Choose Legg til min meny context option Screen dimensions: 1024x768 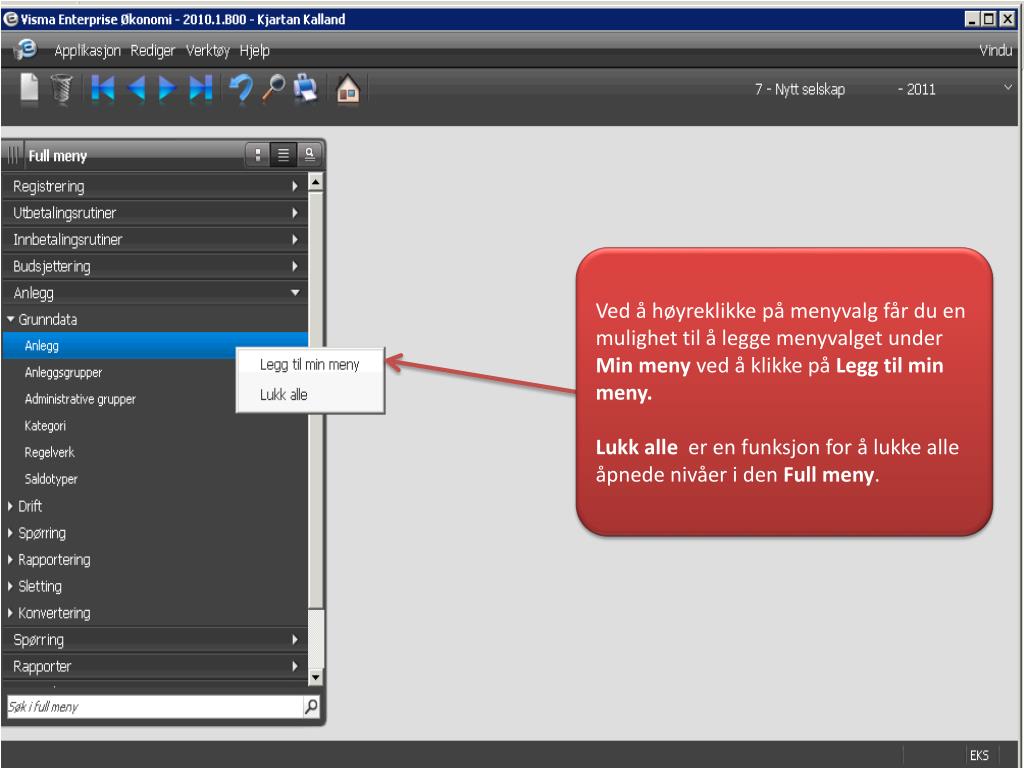coord(310,364)
